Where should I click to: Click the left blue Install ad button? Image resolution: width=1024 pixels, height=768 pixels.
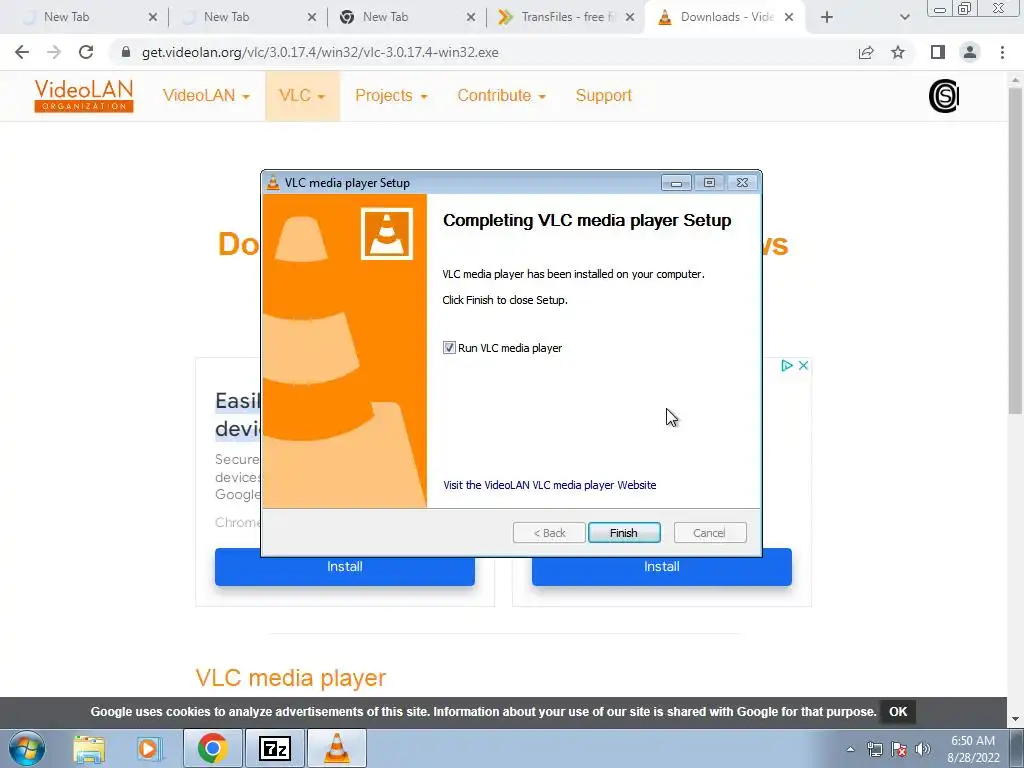tap(345, 567)
